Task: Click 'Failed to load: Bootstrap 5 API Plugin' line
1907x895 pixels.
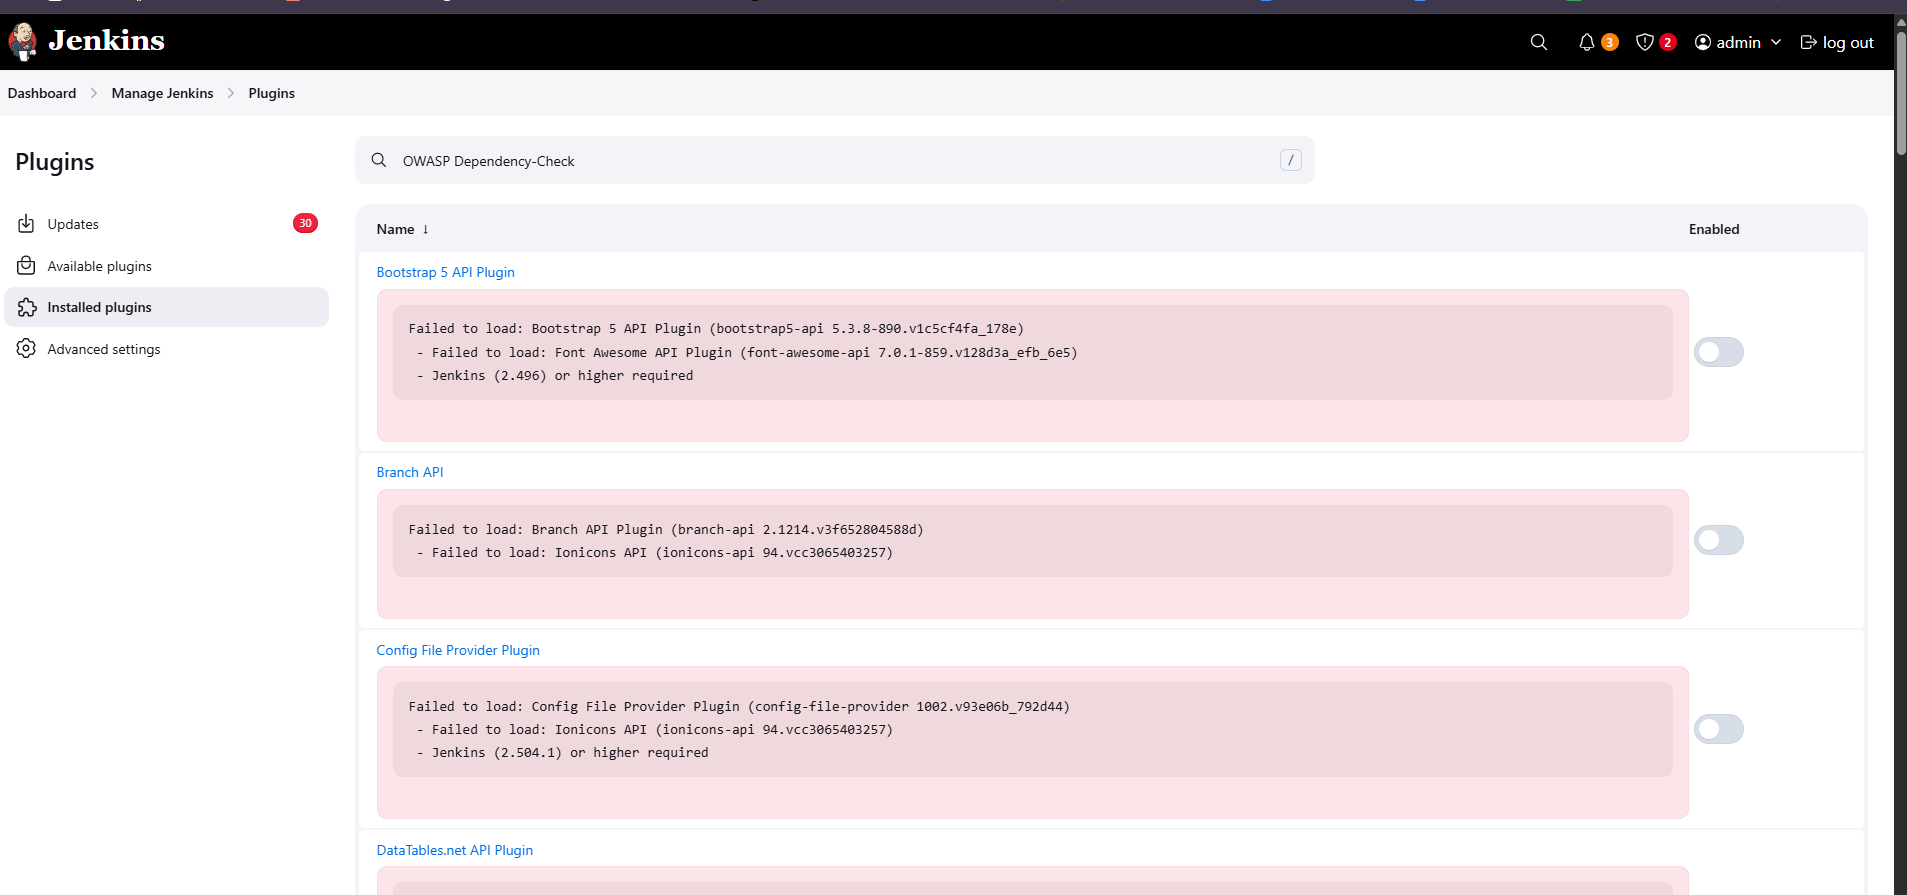Action: pos(716,328)
